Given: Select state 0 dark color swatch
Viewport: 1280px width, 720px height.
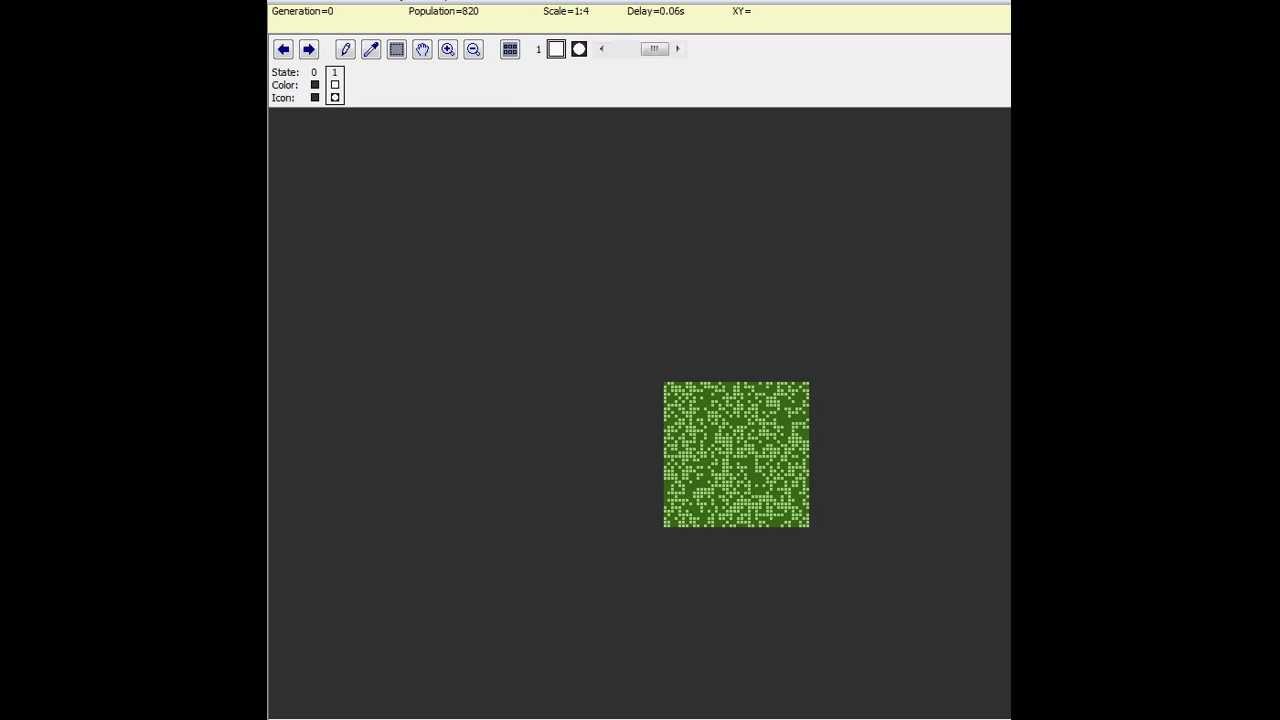Looking at the screenshot, I should click(x=314, y=85).
